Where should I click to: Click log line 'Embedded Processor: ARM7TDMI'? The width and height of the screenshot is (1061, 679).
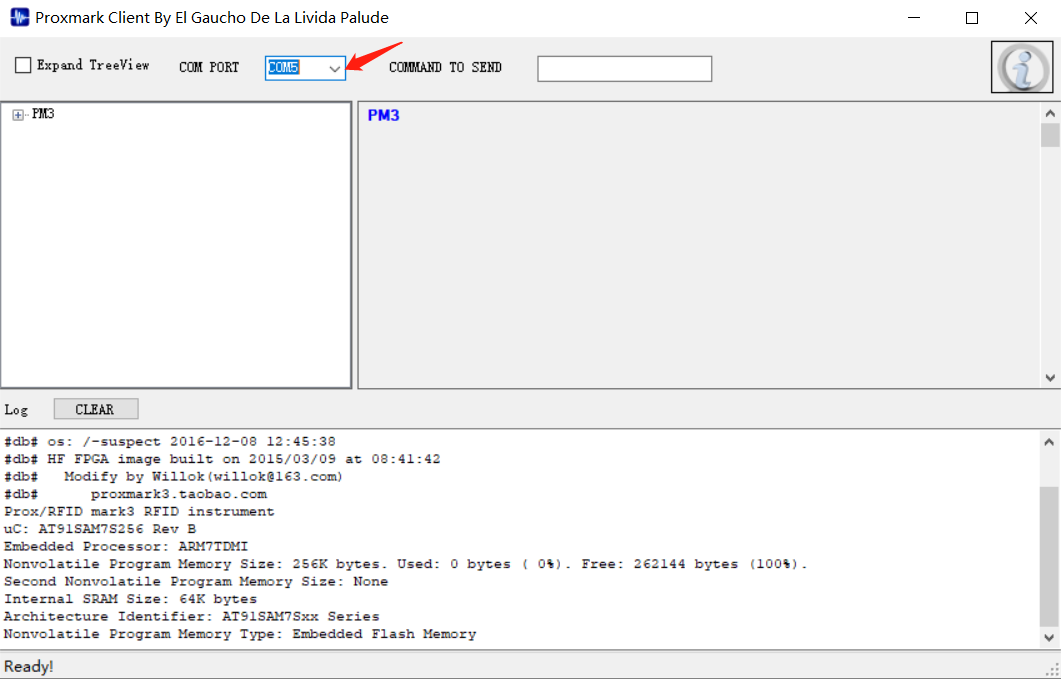127,546
